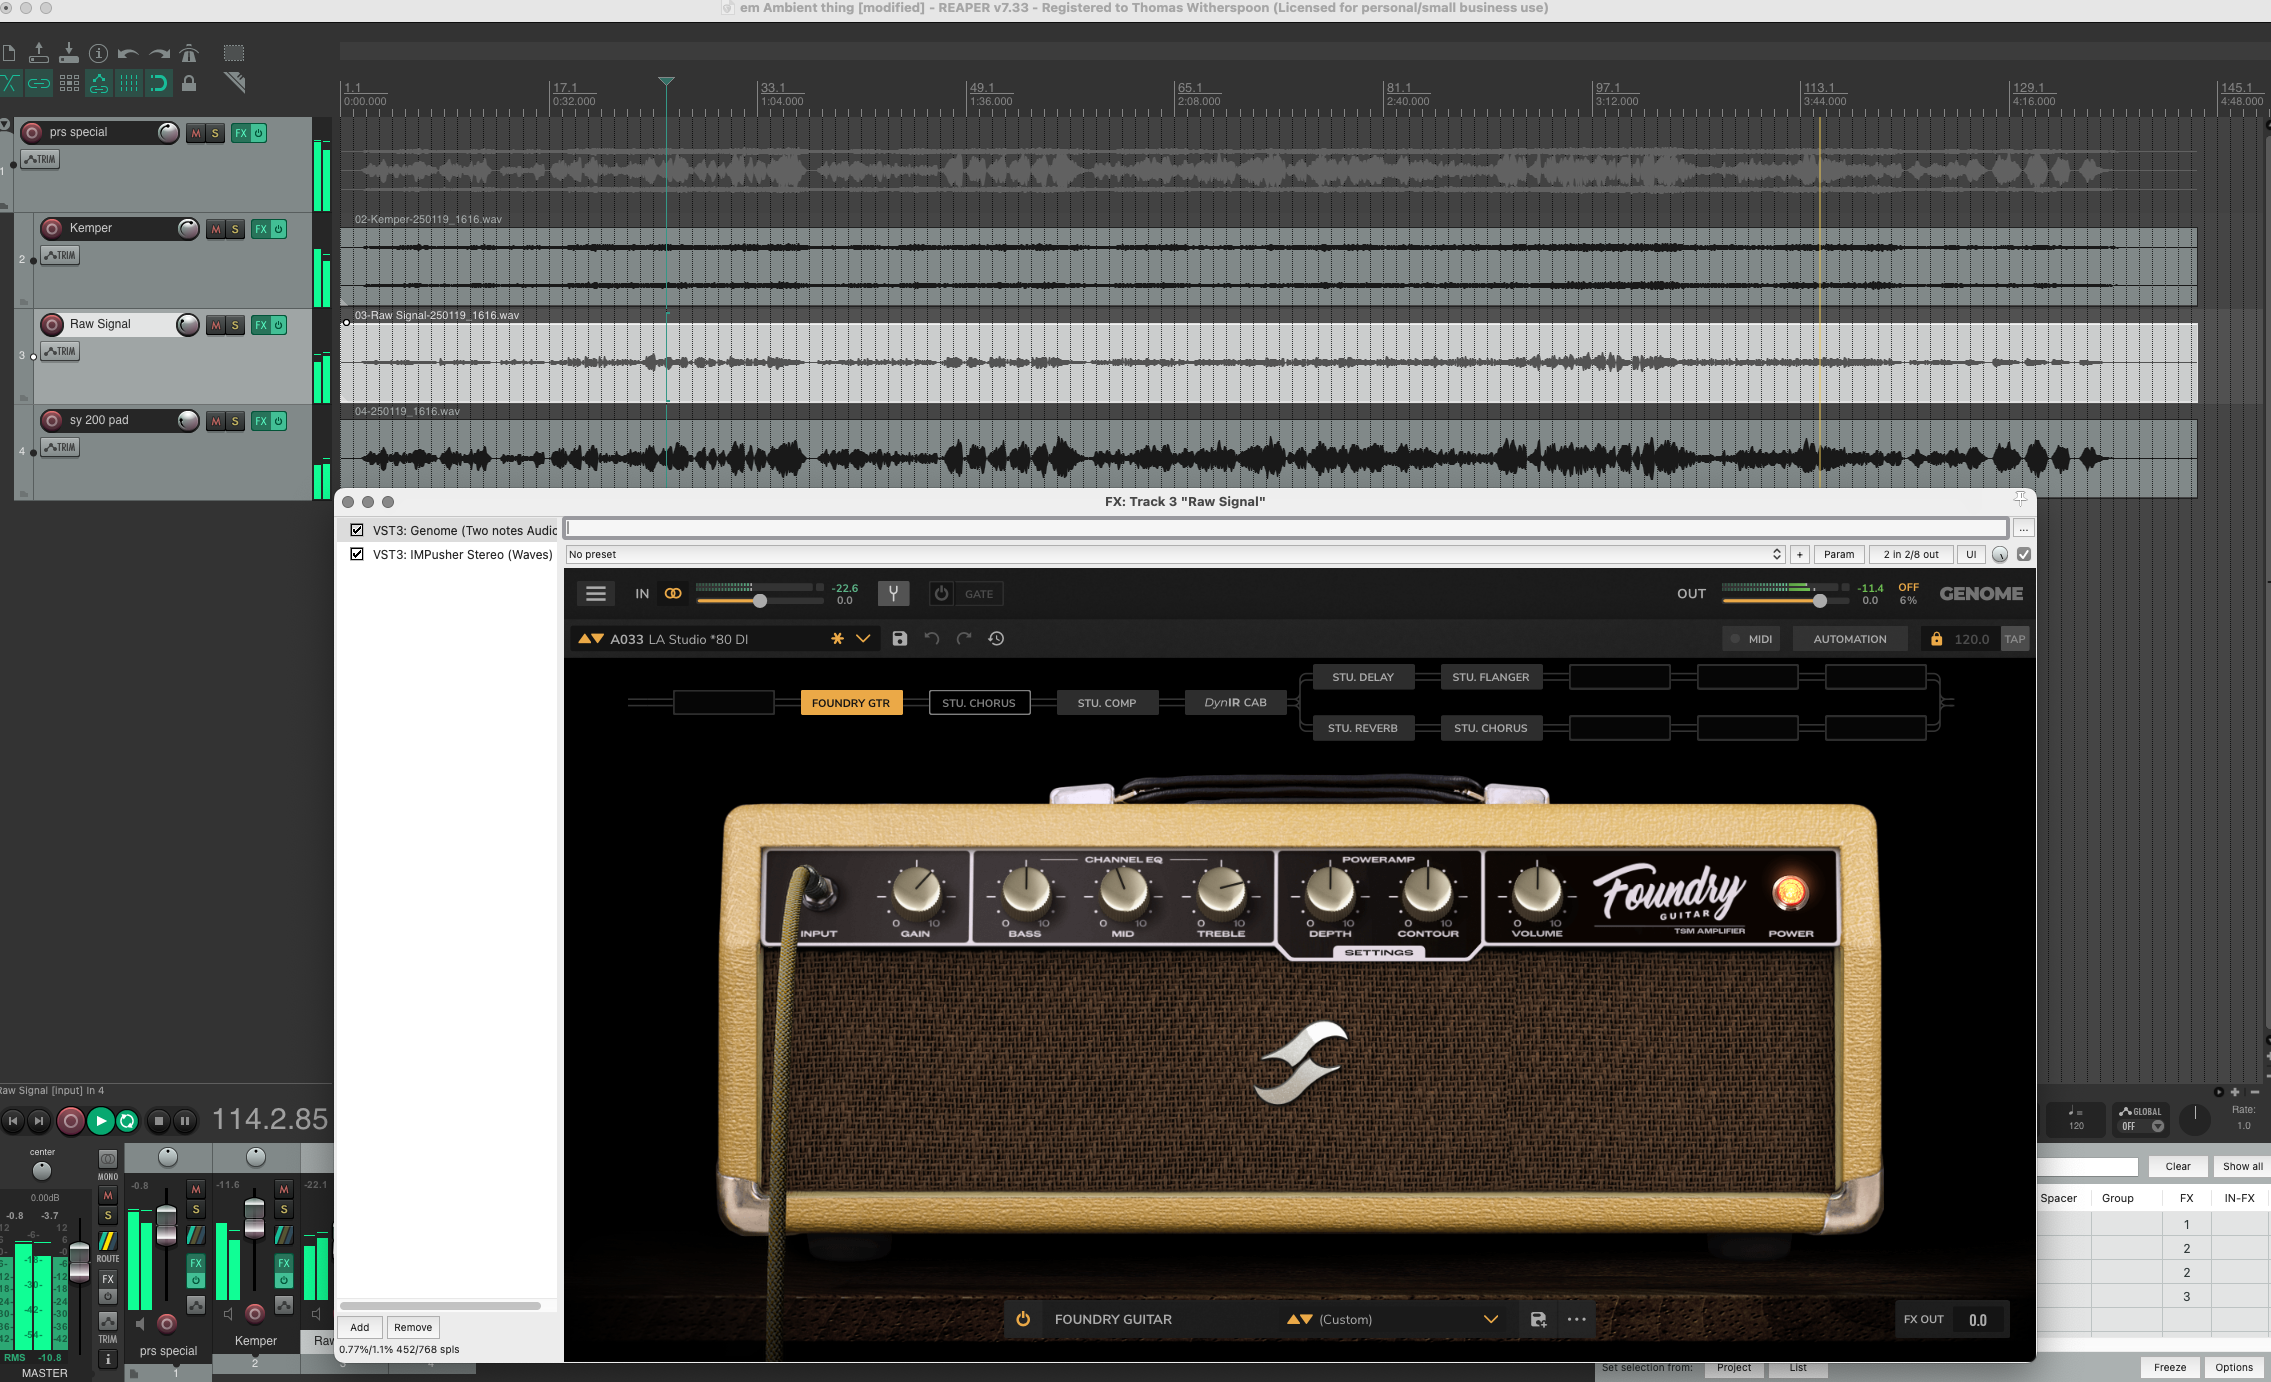
Task: Open TRIM envelope on Raw Signal track
Action: pyautogui.click(x=61, y=351)
